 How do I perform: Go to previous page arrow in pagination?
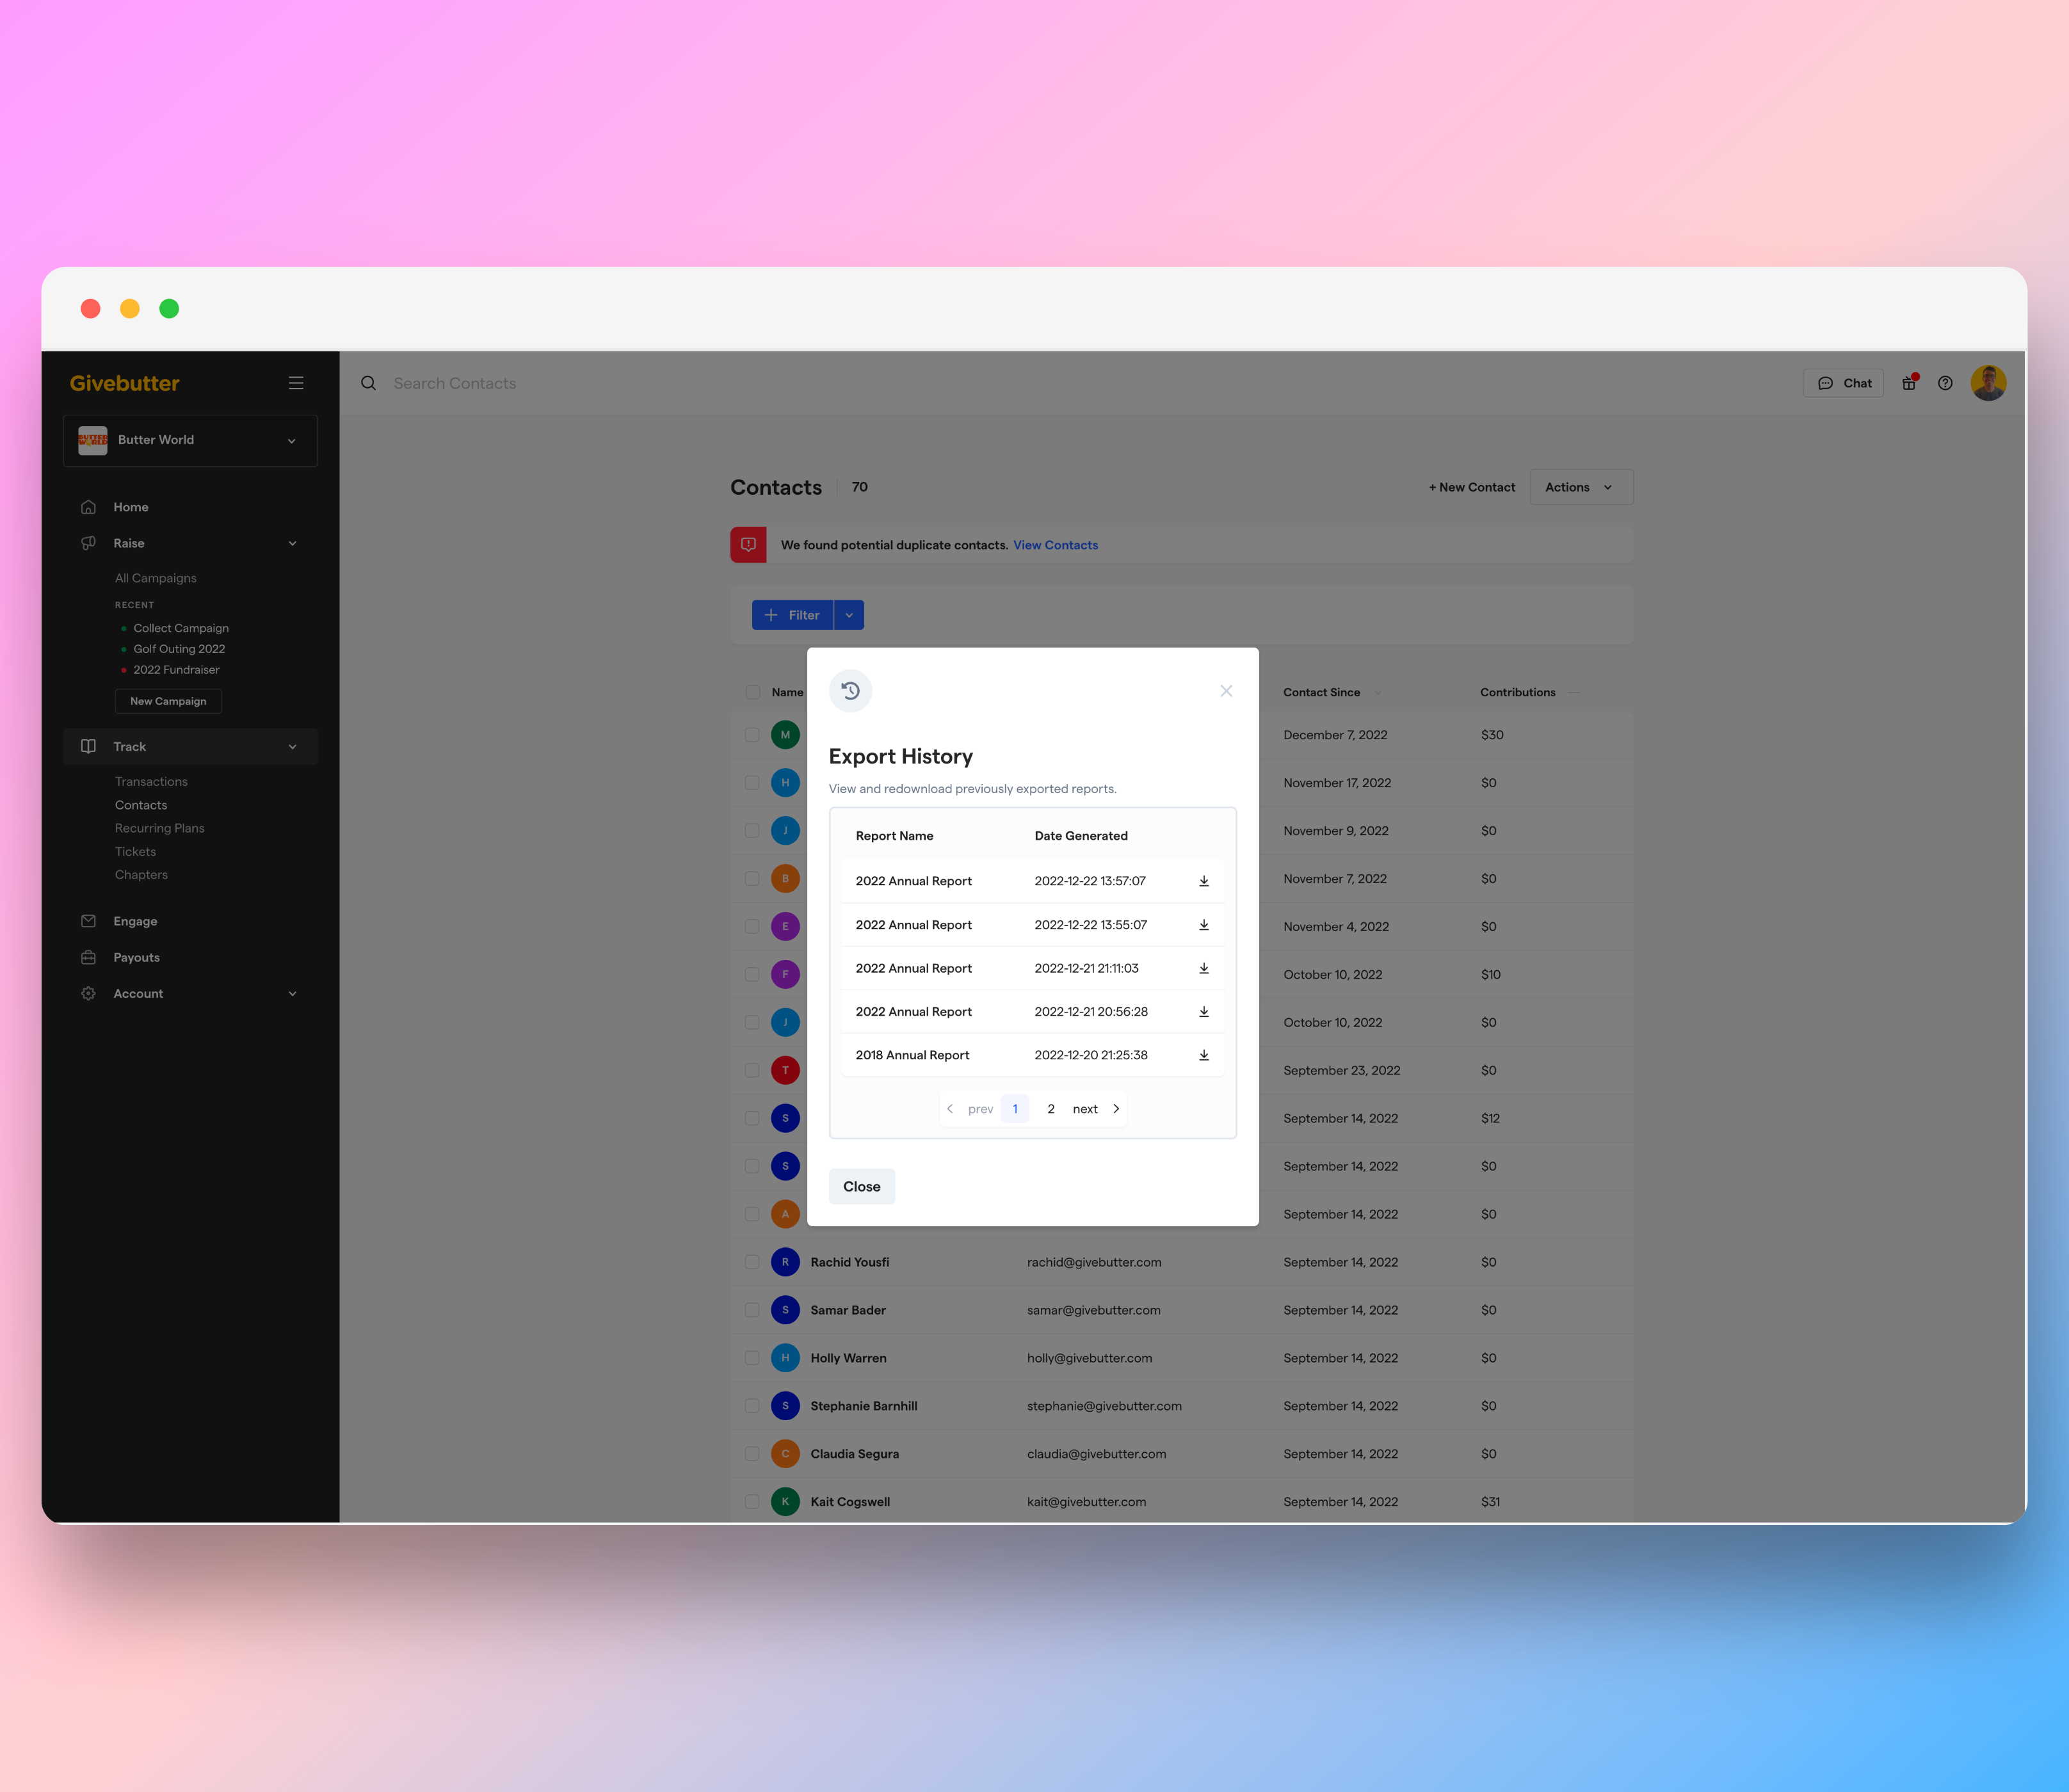point(950,1109)
